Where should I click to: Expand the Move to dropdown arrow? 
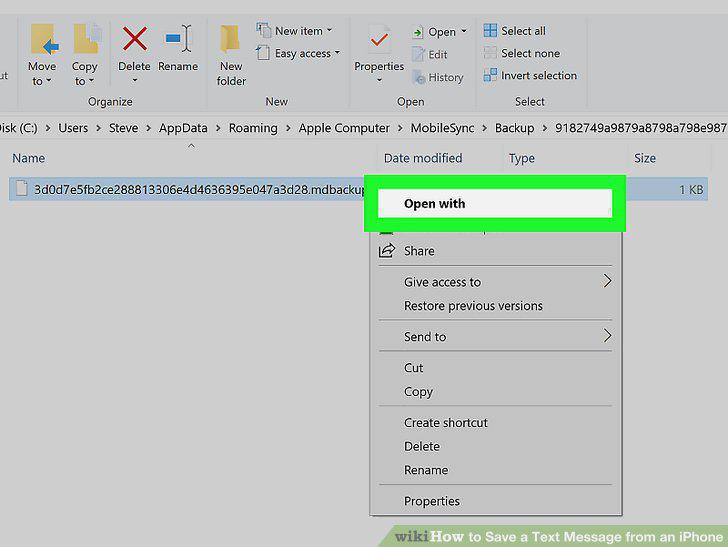(48, 81)
